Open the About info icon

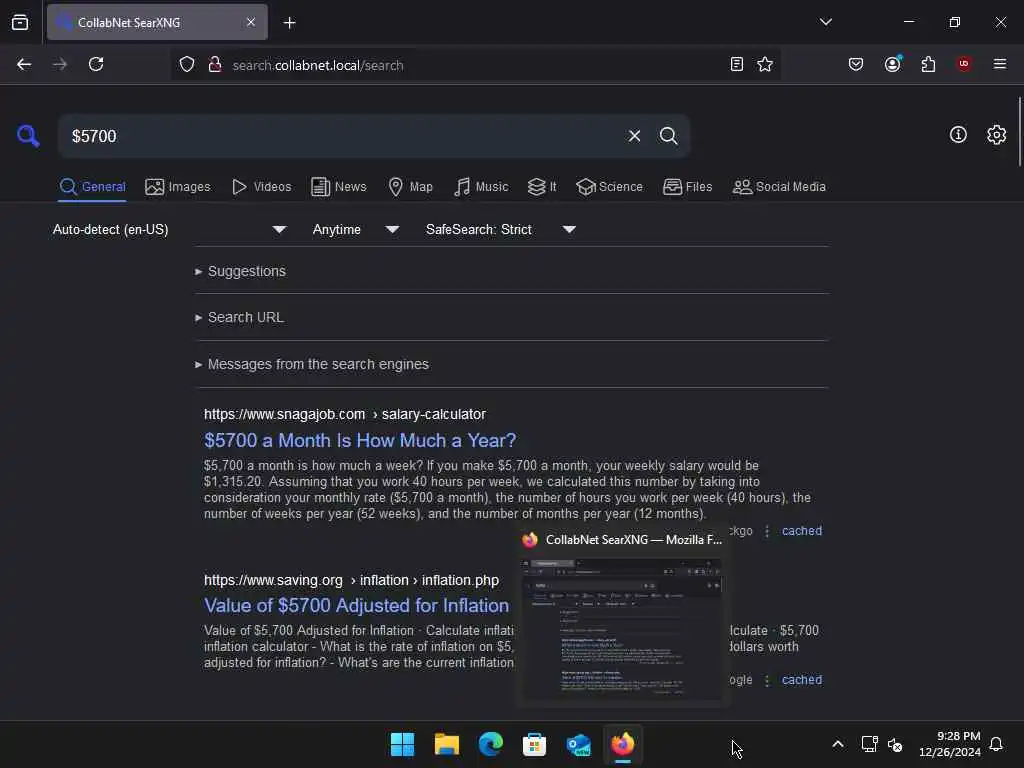coord(958,135)
